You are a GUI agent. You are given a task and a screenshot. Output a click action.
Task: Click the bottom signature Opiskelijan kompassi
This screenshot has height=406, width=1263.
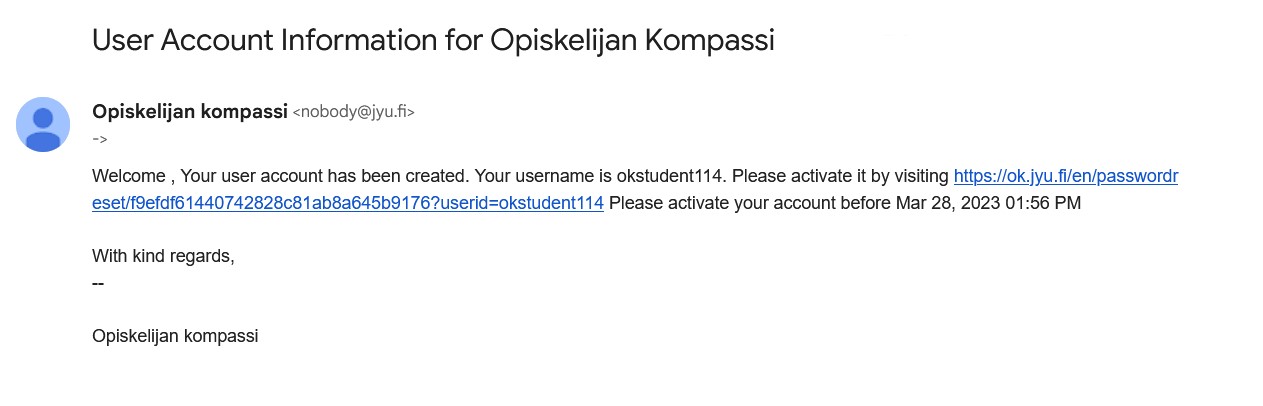pos(175,336)
